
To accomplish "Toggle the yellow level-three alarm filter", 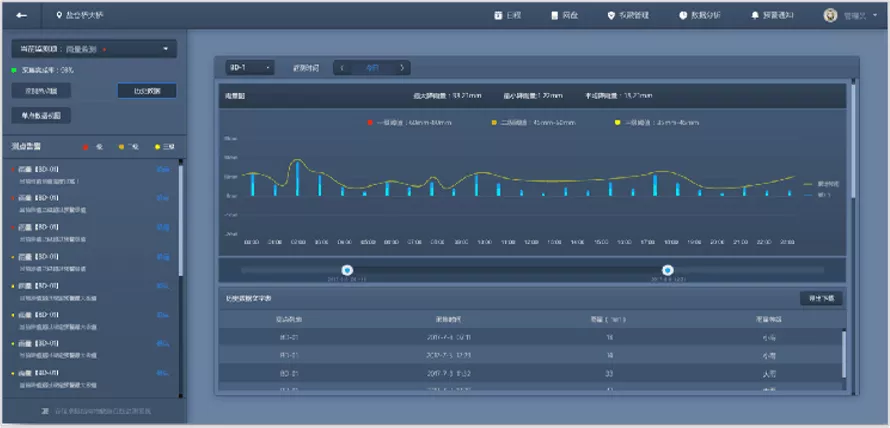I will (157, 147).
